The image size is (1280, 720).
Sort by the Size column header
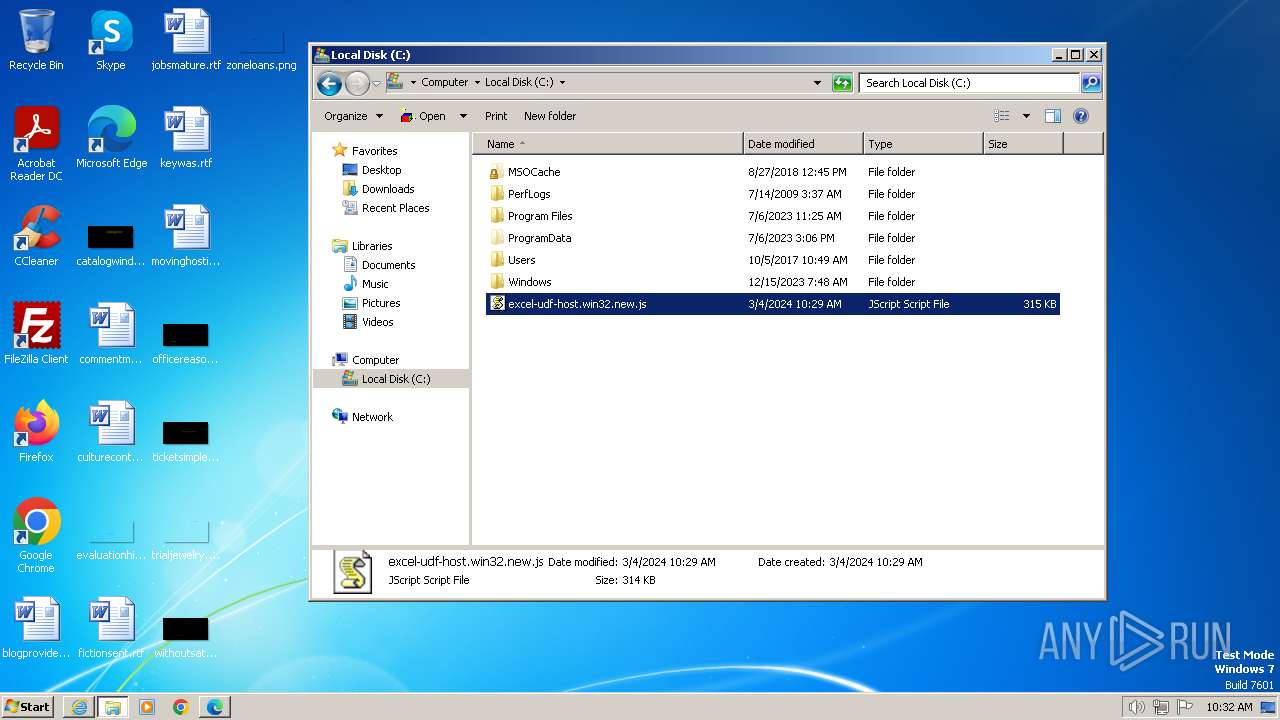(x=1023, y=144)
